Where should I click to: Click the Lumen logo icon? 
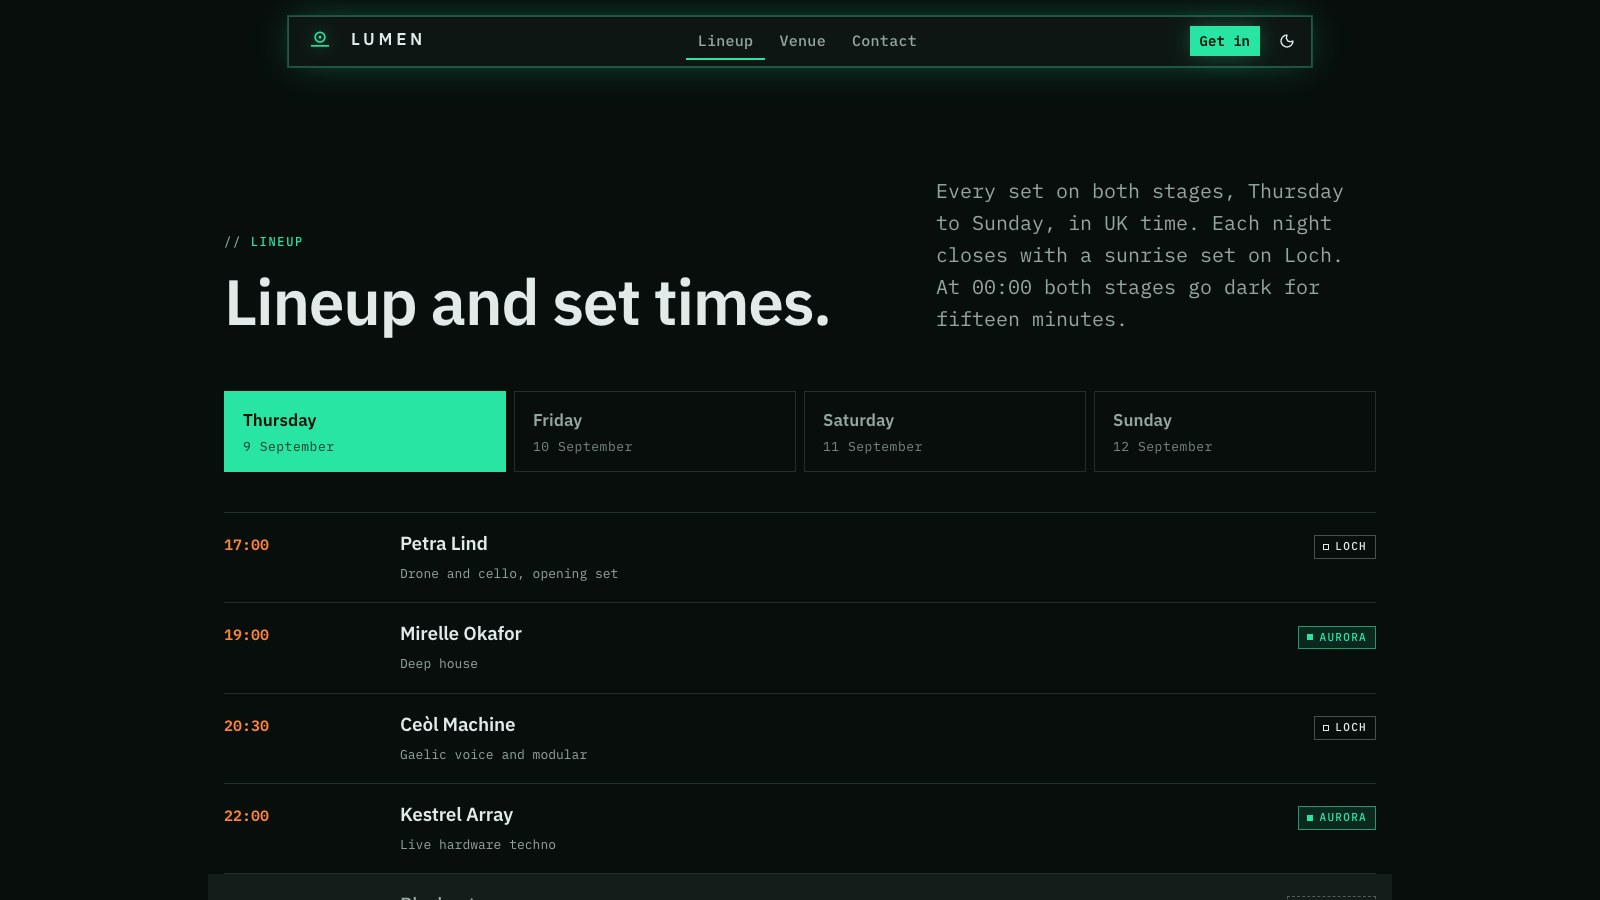tap(320, 40)
